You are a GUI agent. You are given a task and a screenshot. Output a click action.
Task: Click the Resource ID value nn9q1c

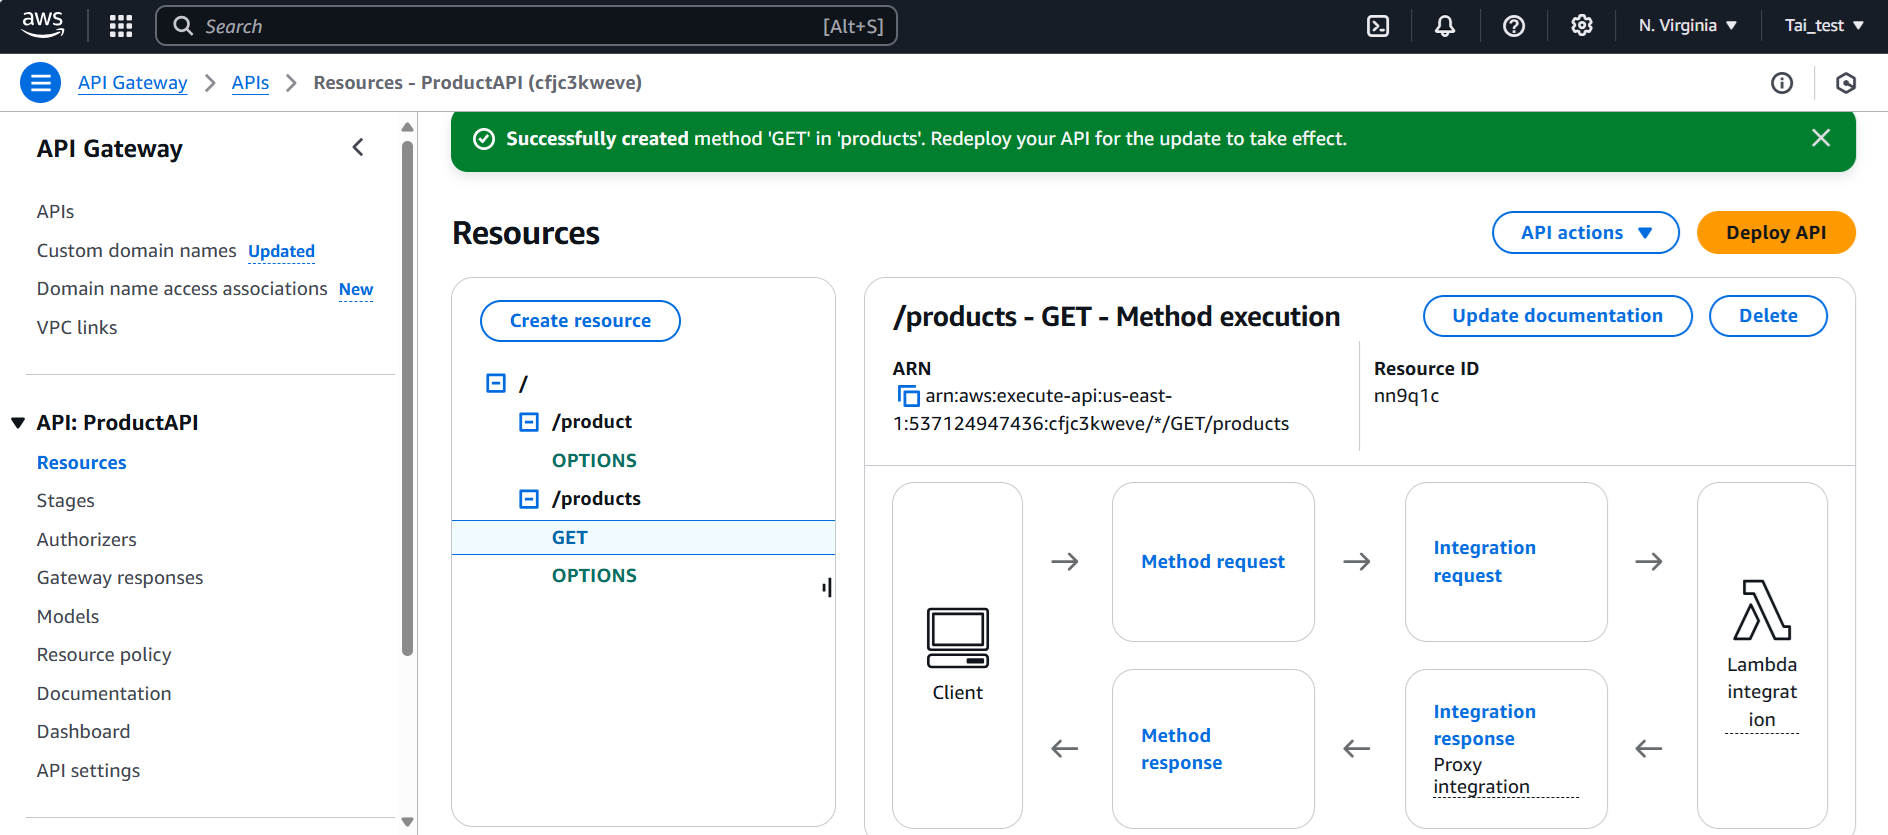tap(1406, 396)
